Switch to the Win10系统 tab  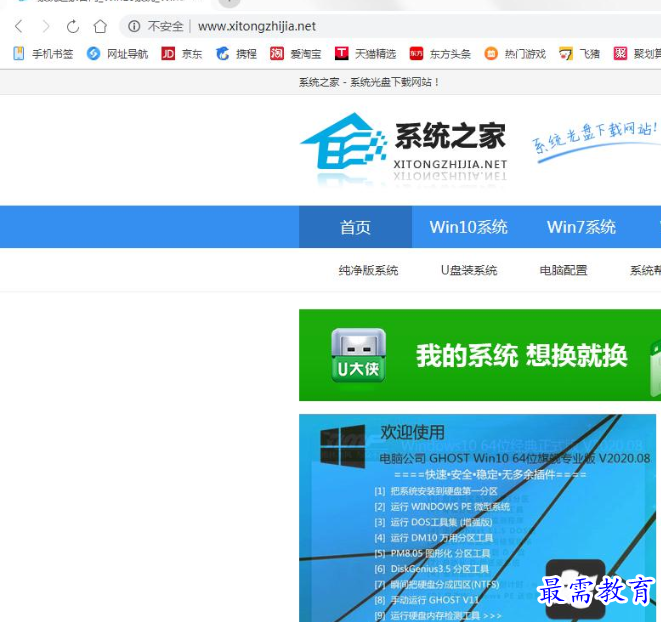pyautogui.click(x=468, y=227)
